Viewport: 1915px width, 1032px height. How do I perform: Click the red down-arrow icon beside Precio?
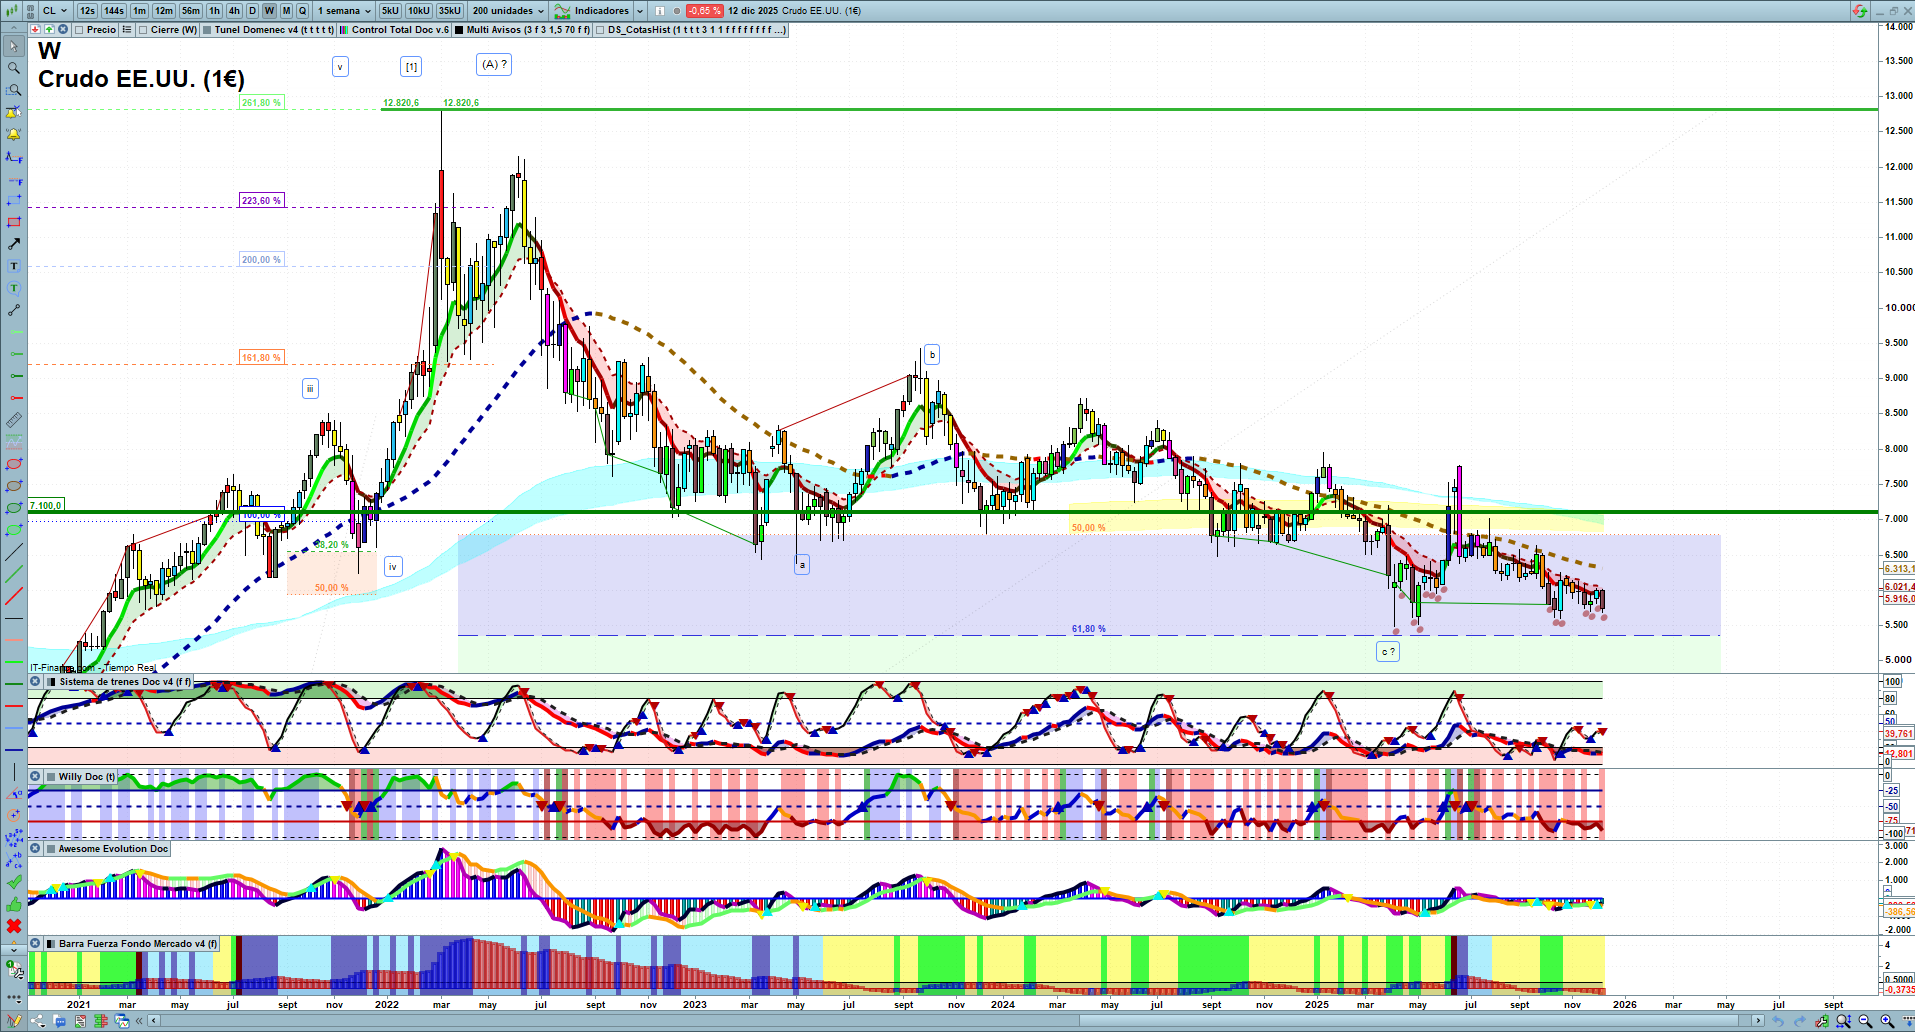click(35, 30)
